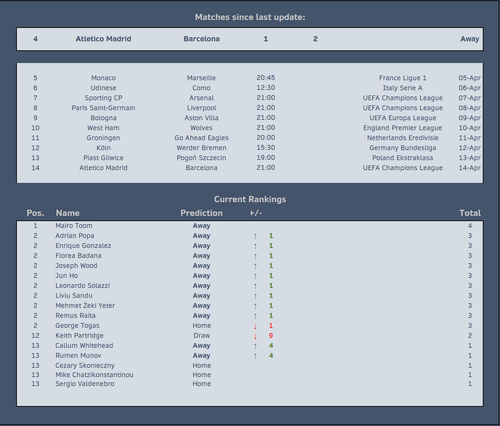The width and height of the screenshot is (500, 426).
Task: Select player 'Liviu Sandu'
Action: coord(74,296)
